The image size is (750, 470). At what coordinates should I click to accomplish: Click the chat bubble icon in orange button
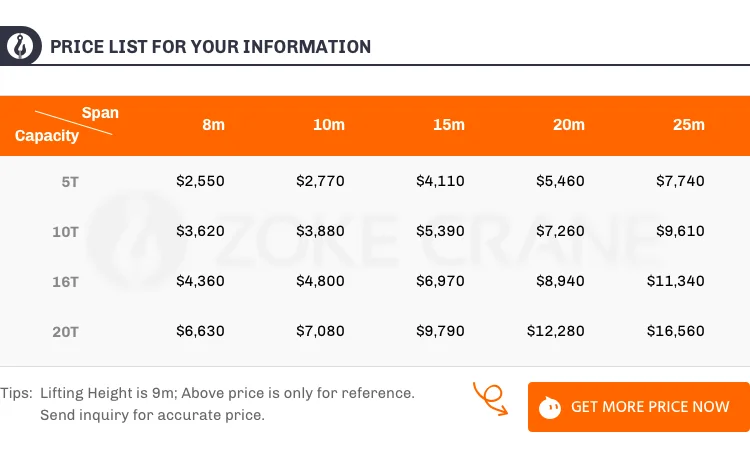(x=549, y=407)
